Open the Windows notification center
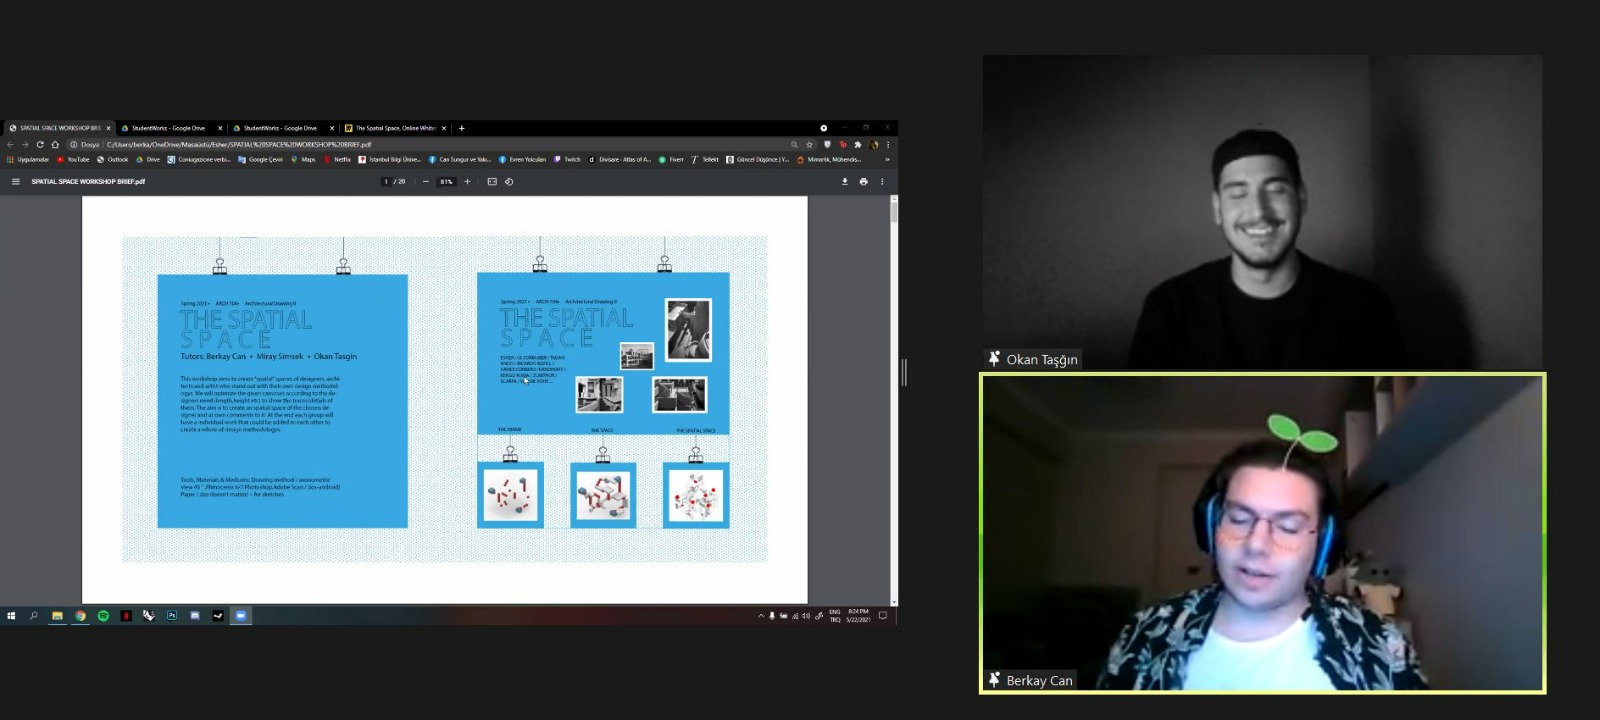Viewport: 1600px width, 720px height. (x=883, y=616)
